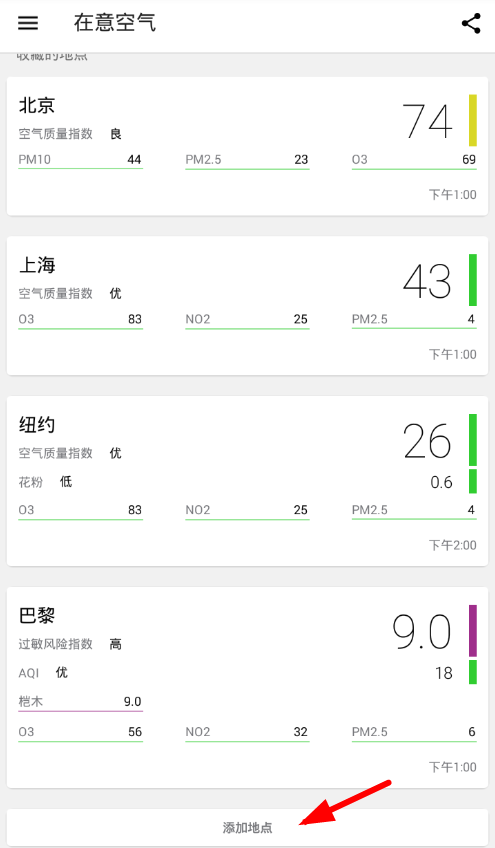Select the 纽约 location card
The height and width of the screenshot is (848, 495).
point(247,481)
